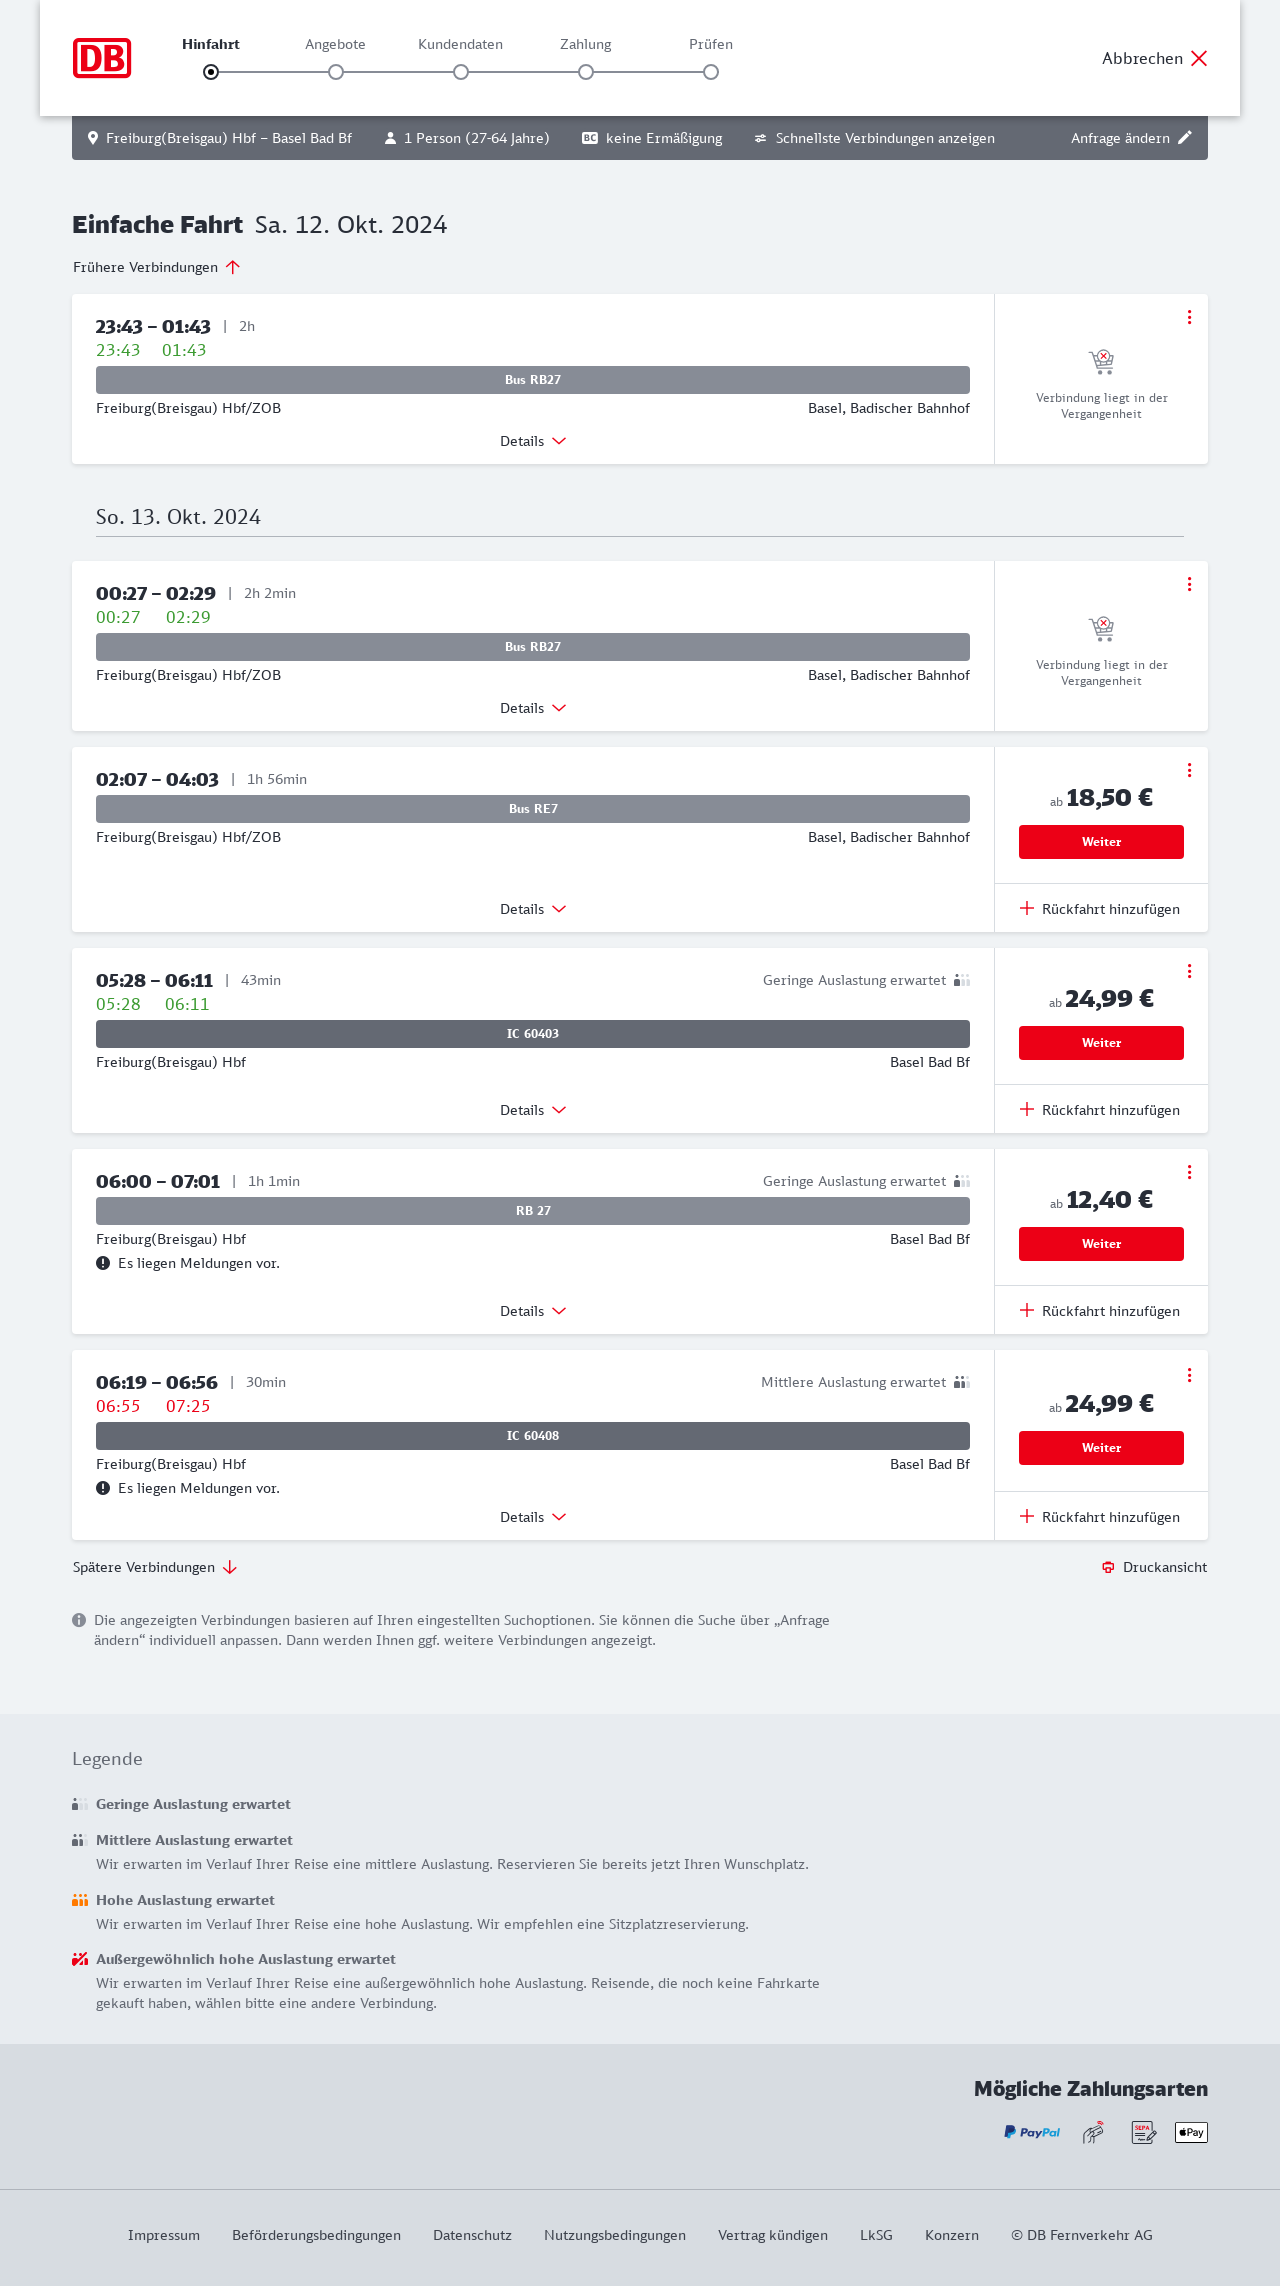Click the Bus RE7 route bar
The image size is (1280, 2286).
tap(533, 809)
